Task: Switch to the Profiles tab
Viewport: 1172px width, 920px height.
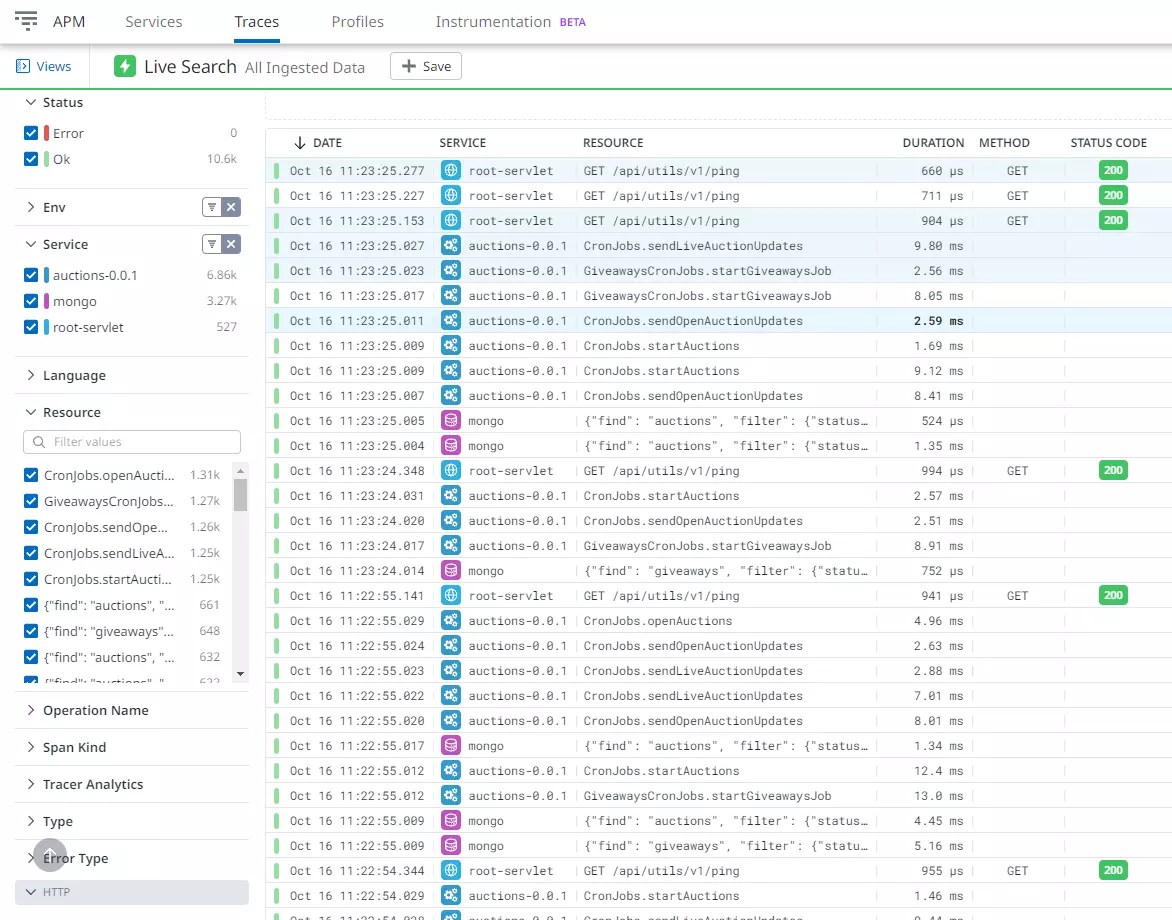Action: (x=357, y=21)
